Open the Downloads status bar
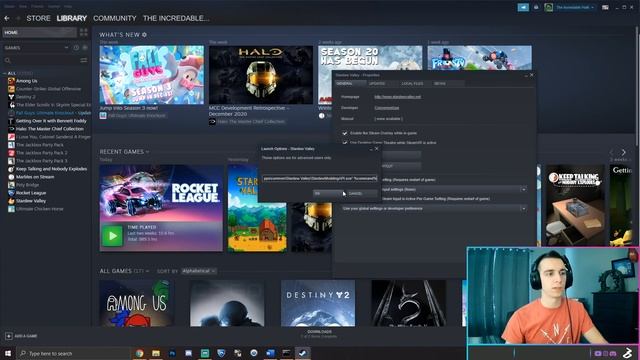The height and width of the screenshot is (360, 640). coord(319,334)
